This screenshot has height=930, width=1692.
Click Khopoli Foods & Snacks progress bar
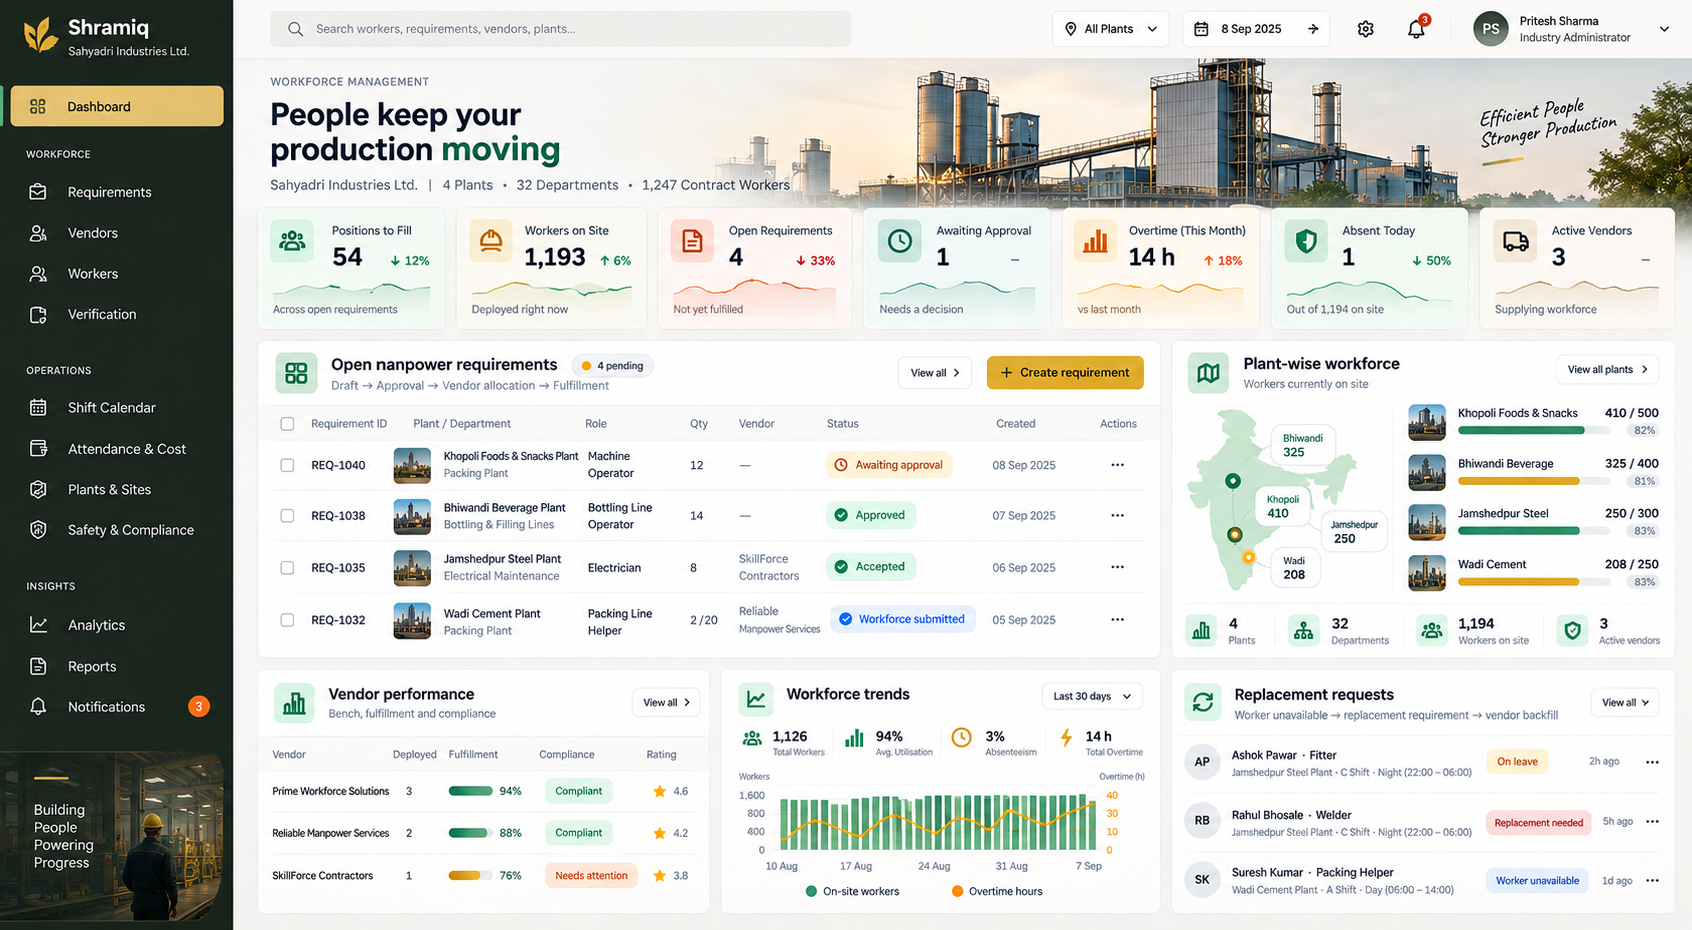[x=1534, y=431]
